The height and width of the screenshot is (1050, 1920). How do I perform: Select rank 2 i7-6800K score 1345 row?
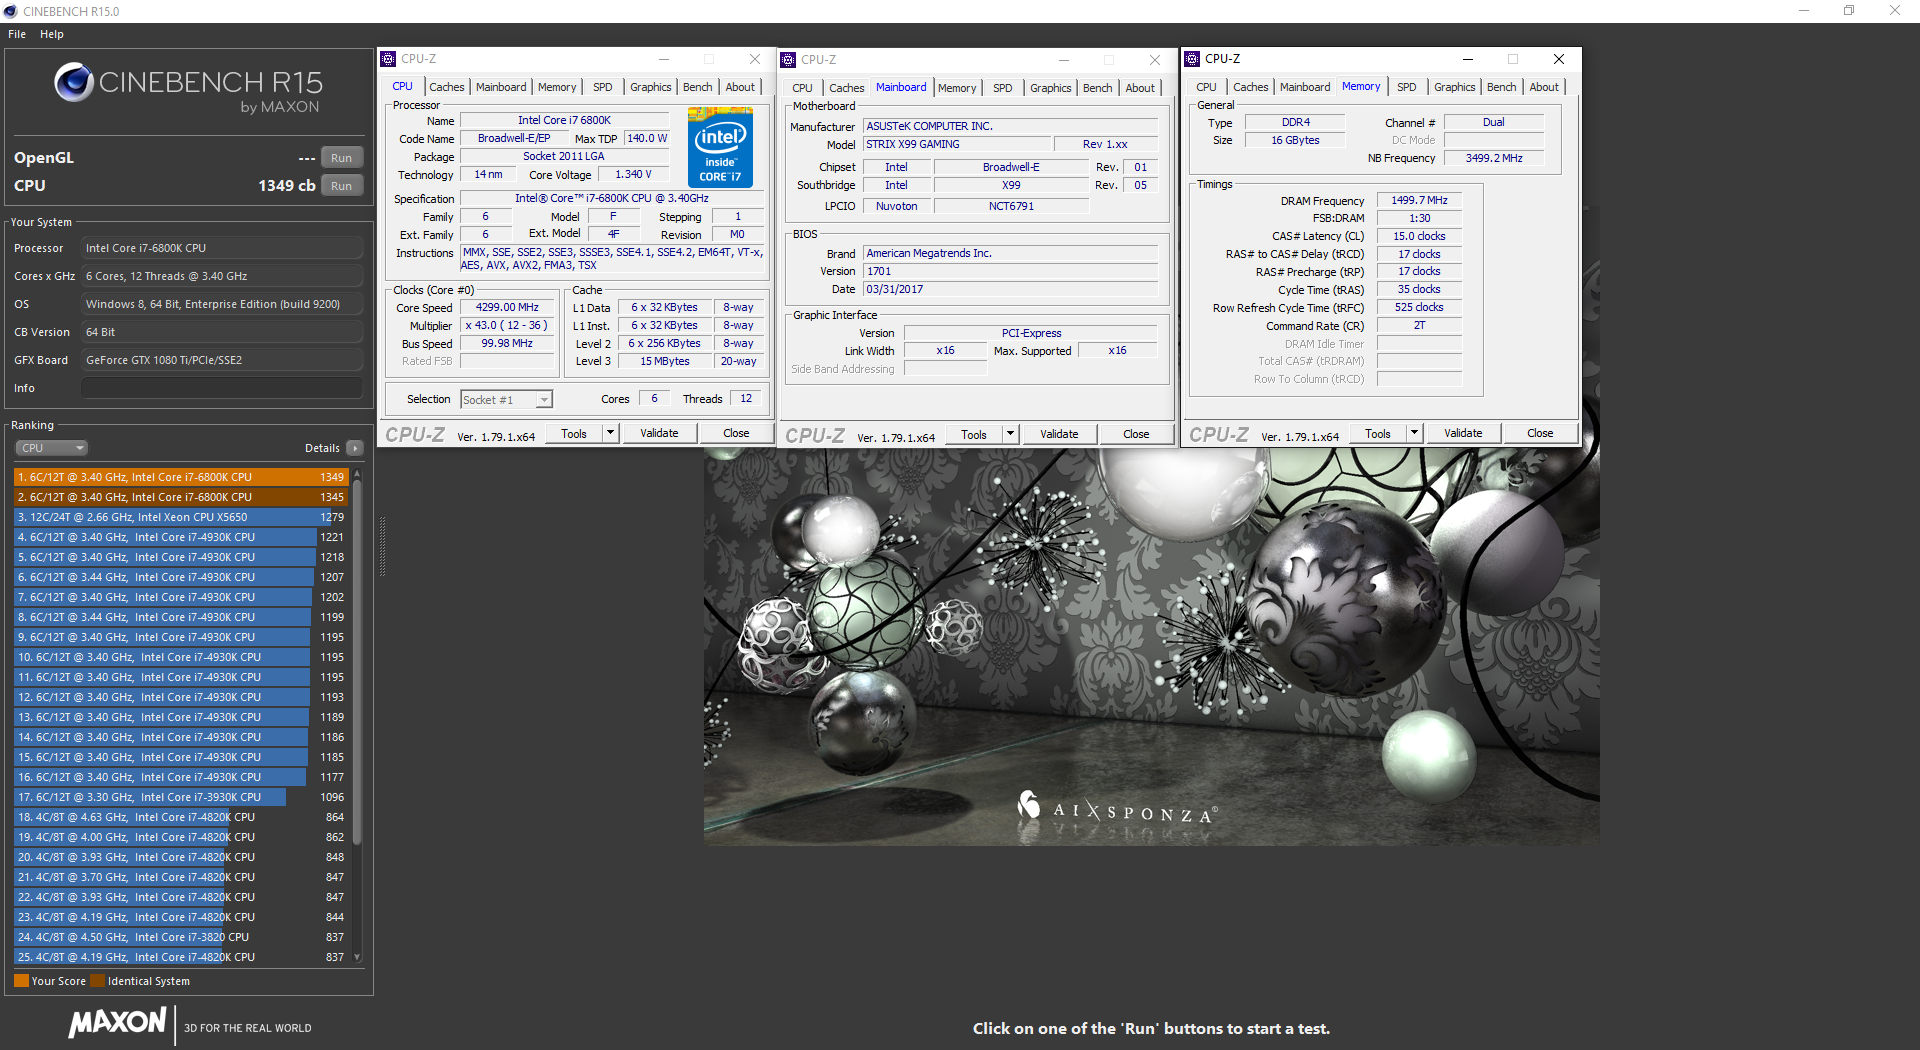pos(181,497)
